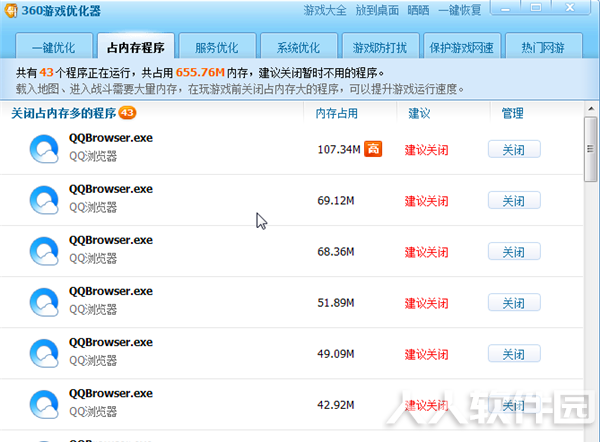Select the 占内存程序 tab
Viewport: 600px width, 442px height.
coord(136,46)
